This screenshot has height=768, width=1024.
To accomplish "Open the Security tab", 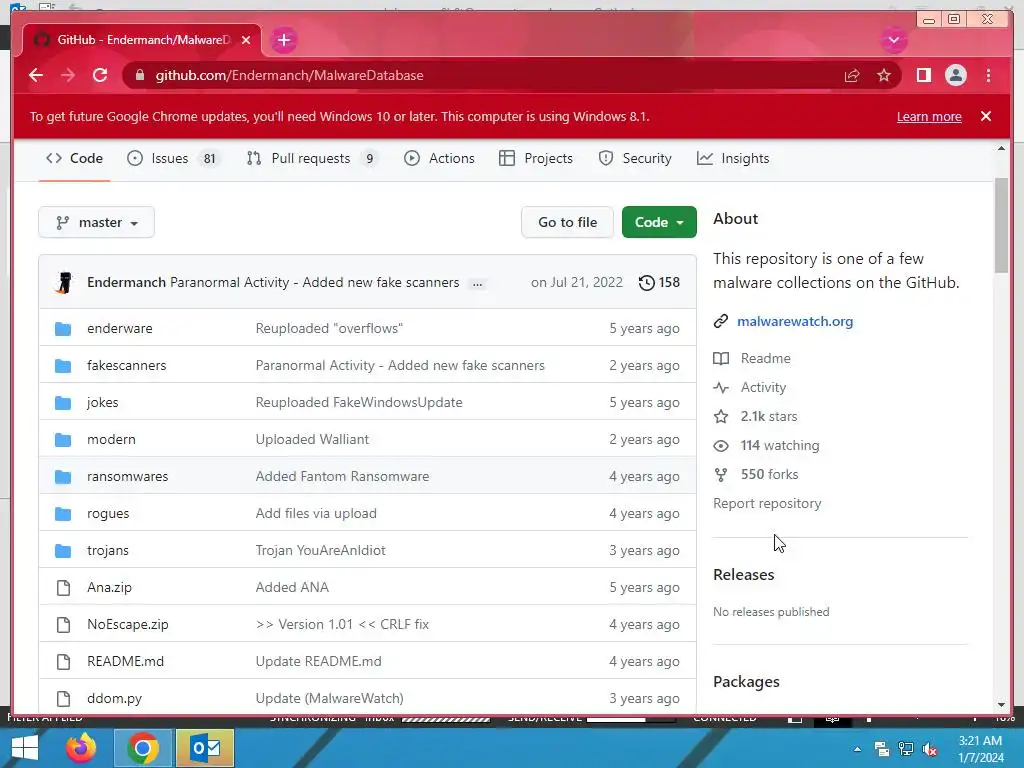I will click(635, 158).
